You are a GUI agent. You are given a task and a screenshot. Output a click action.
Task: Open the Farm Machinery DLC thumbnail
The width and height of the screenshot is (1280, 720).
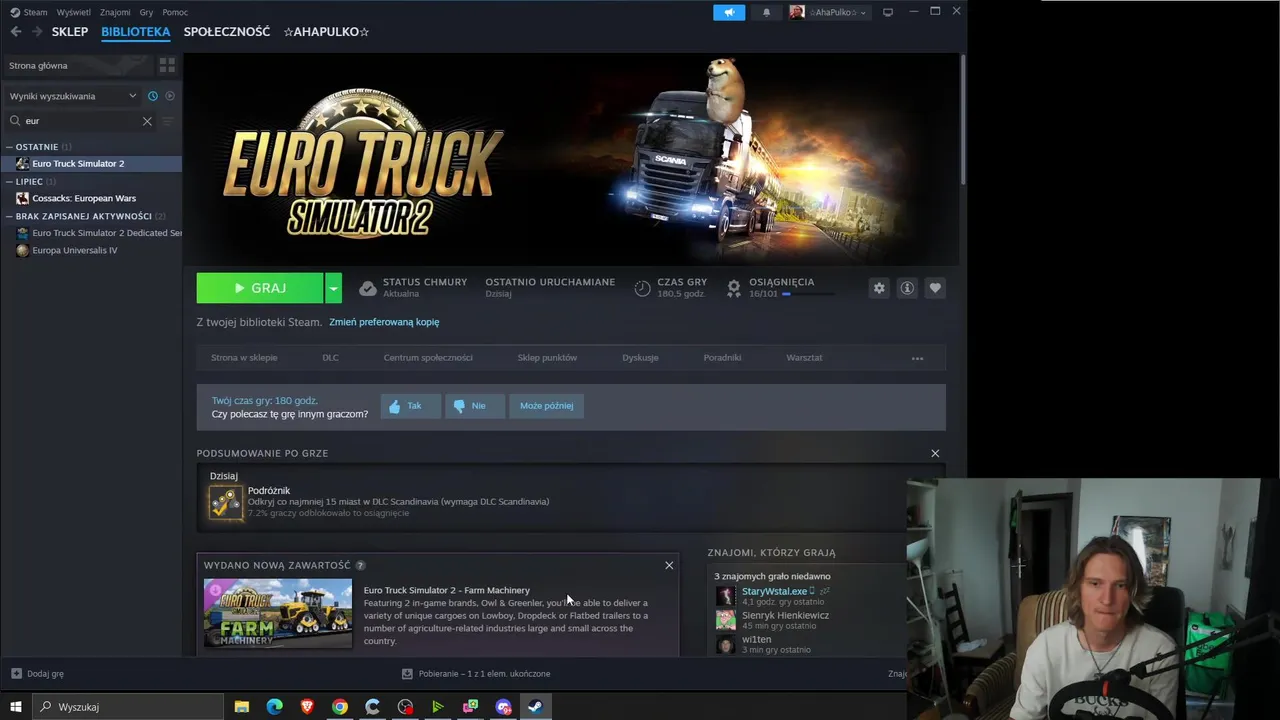coord(278,613)
